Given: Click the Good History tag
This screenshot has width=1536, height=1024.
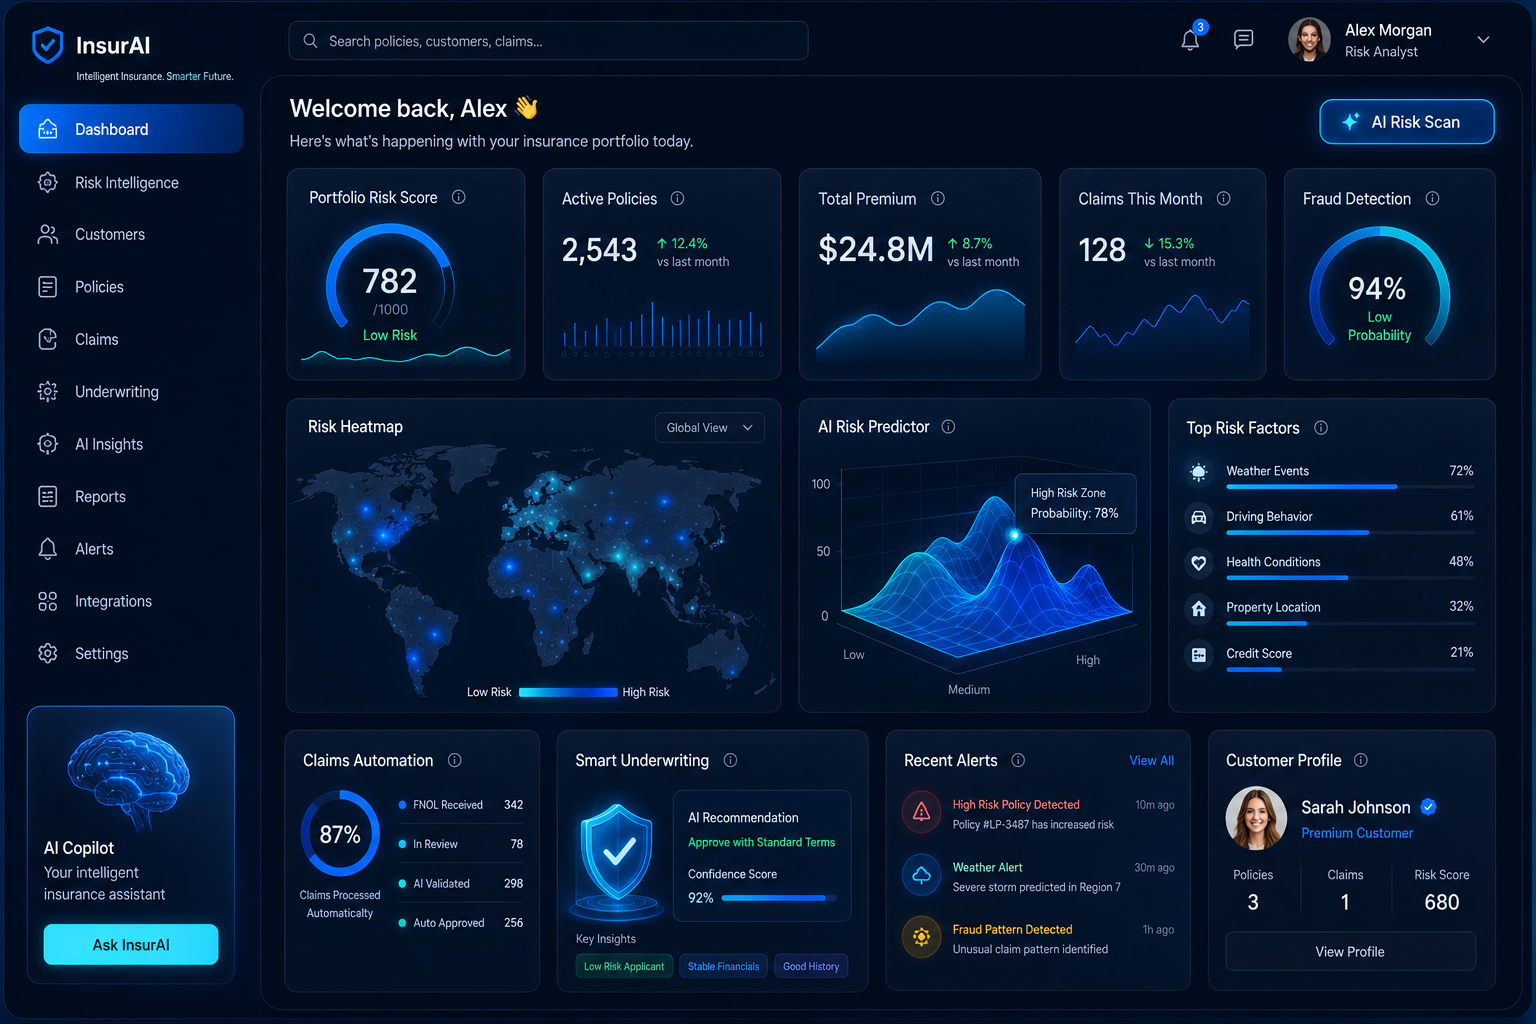Looking at the screenshot, I should point(811,966).
